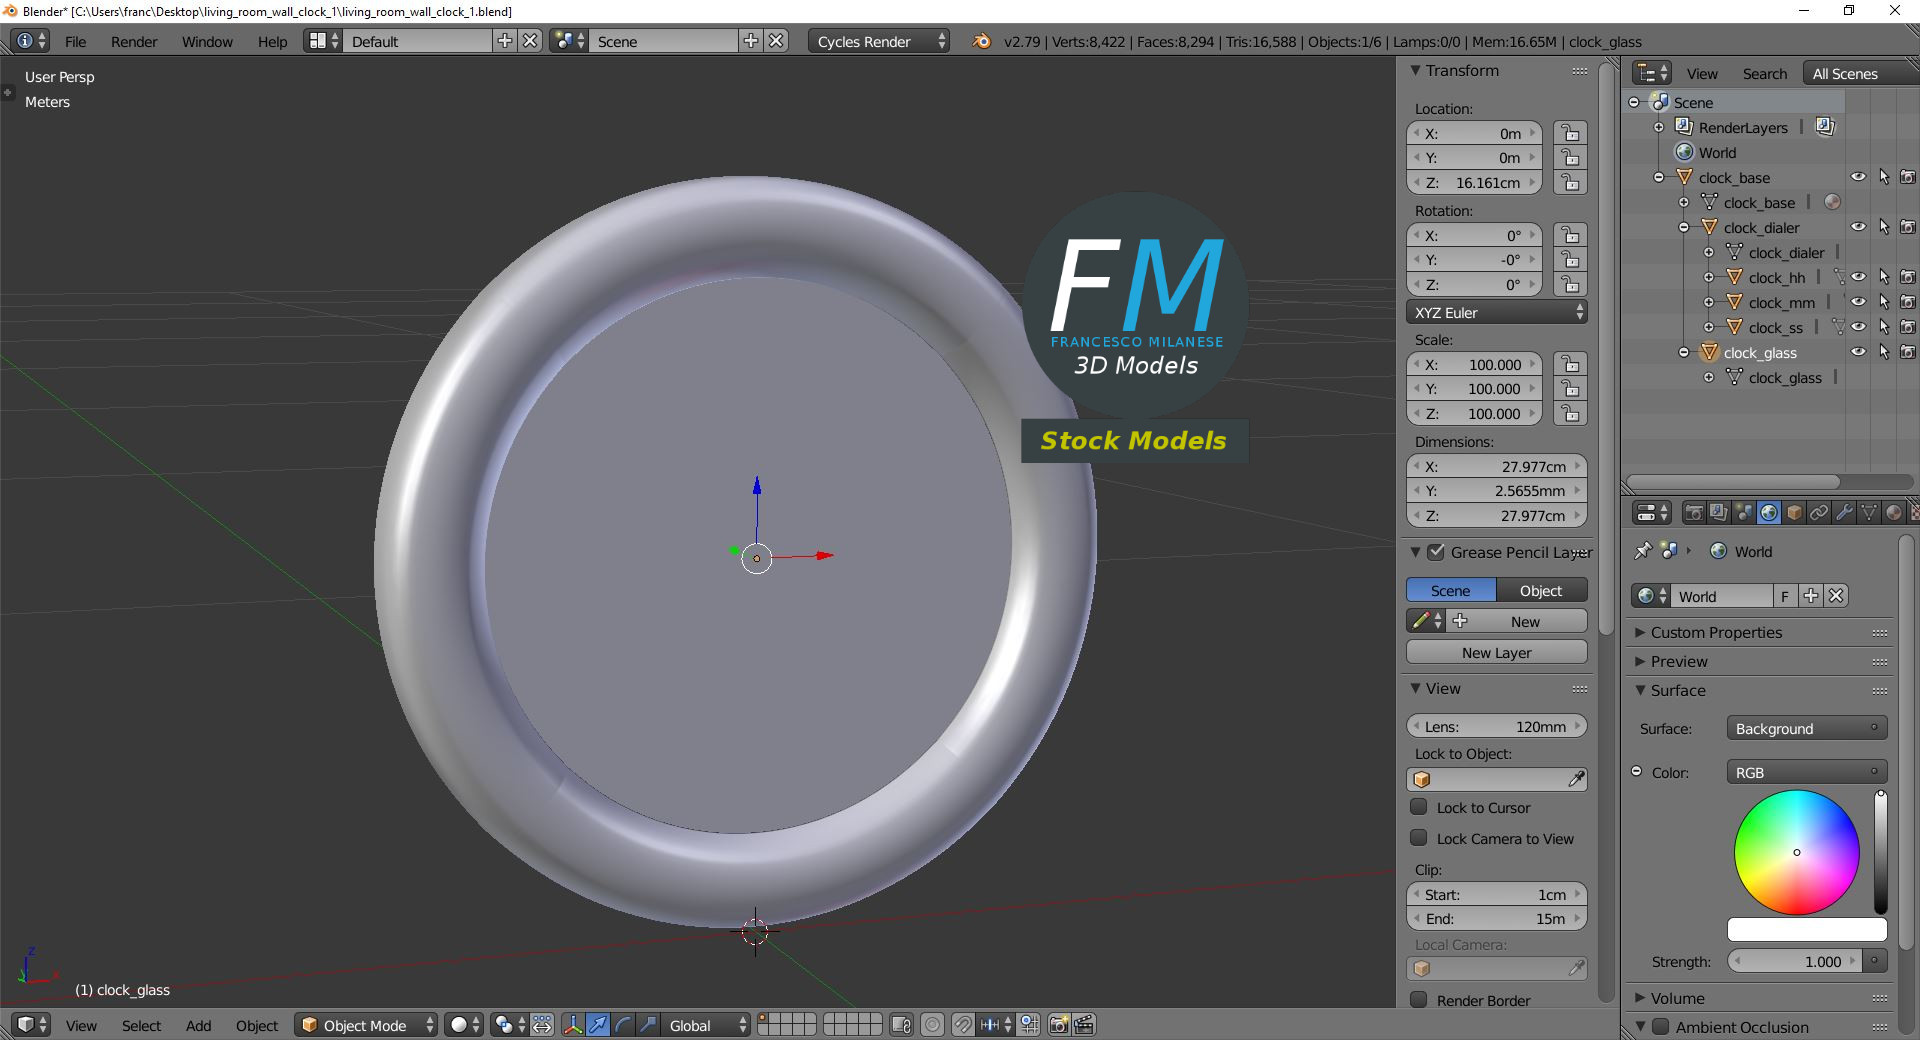Open the Scene properties tab

pos(1744,513)
